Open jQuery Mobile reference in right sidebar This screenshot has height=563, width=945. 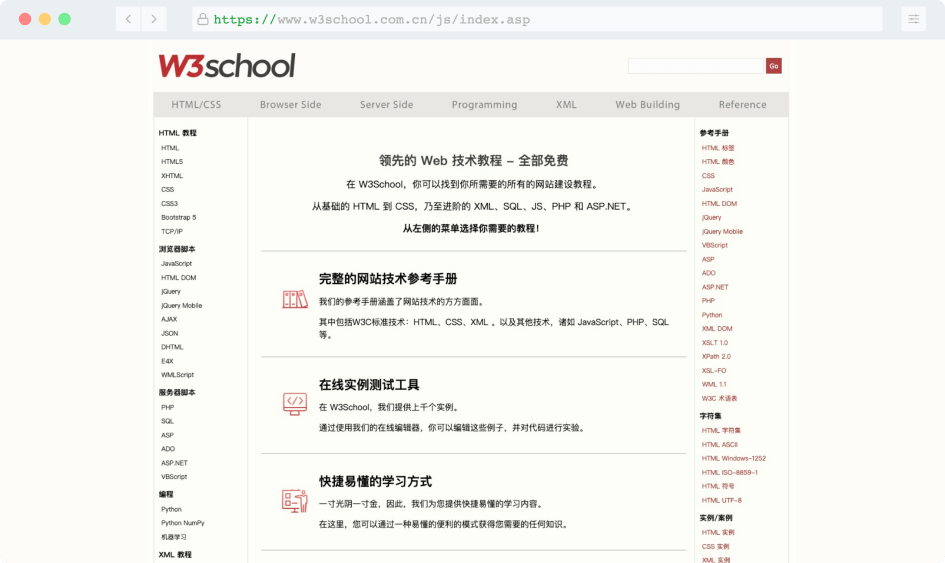click(x=722, y=231)
